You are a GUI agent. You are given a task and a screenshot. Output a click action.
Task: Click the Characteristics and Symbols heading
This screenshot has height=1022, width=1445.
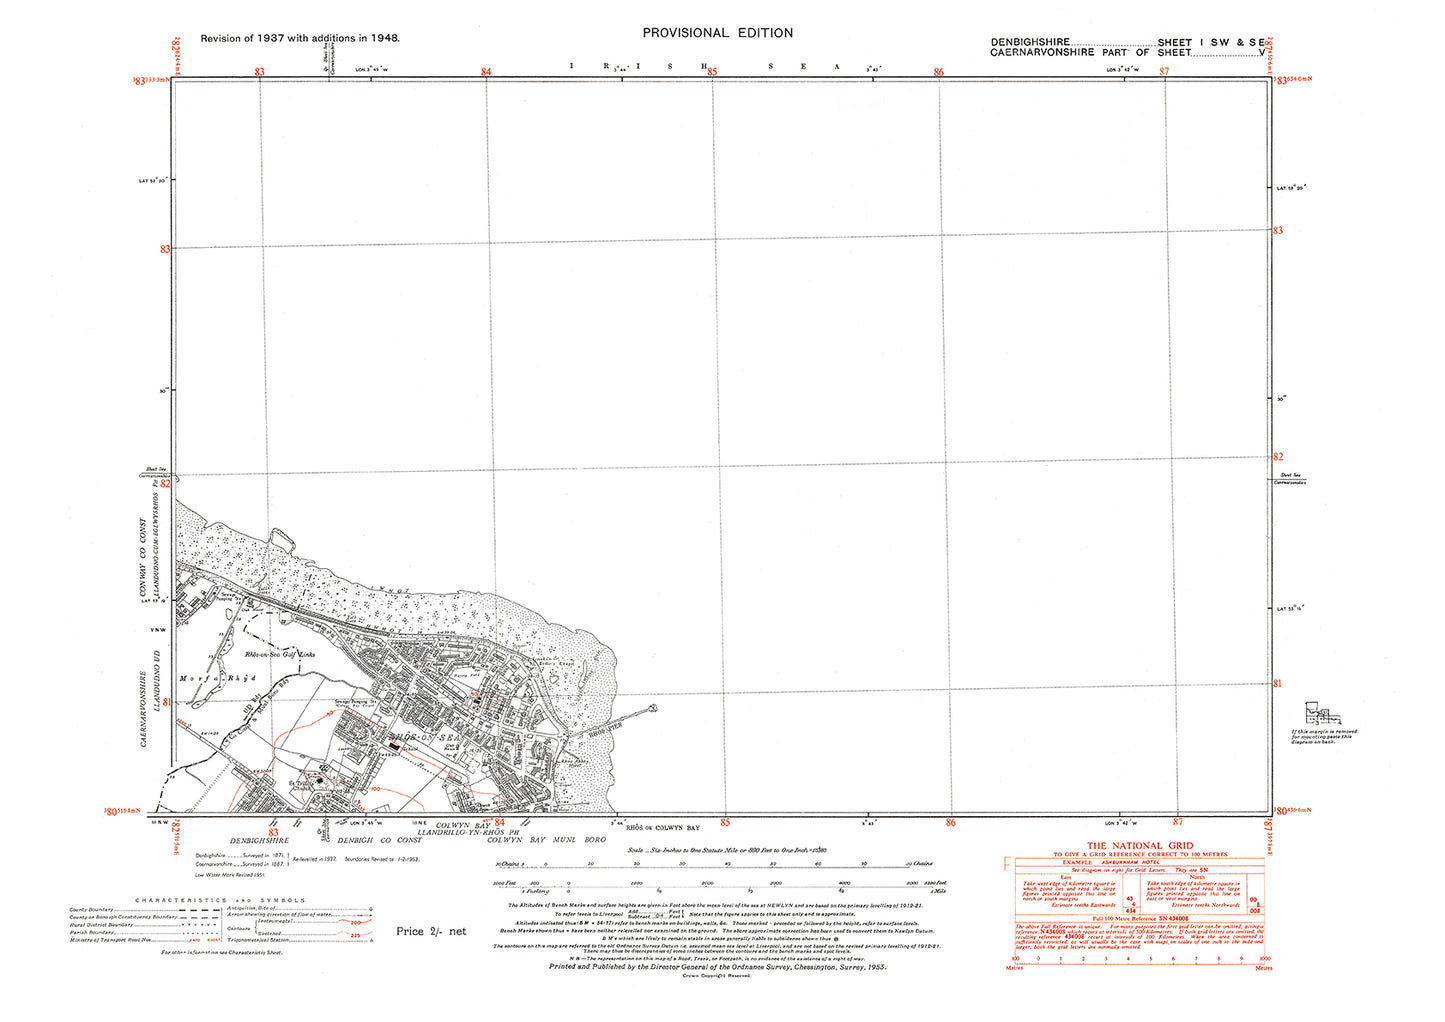point(220,900)
